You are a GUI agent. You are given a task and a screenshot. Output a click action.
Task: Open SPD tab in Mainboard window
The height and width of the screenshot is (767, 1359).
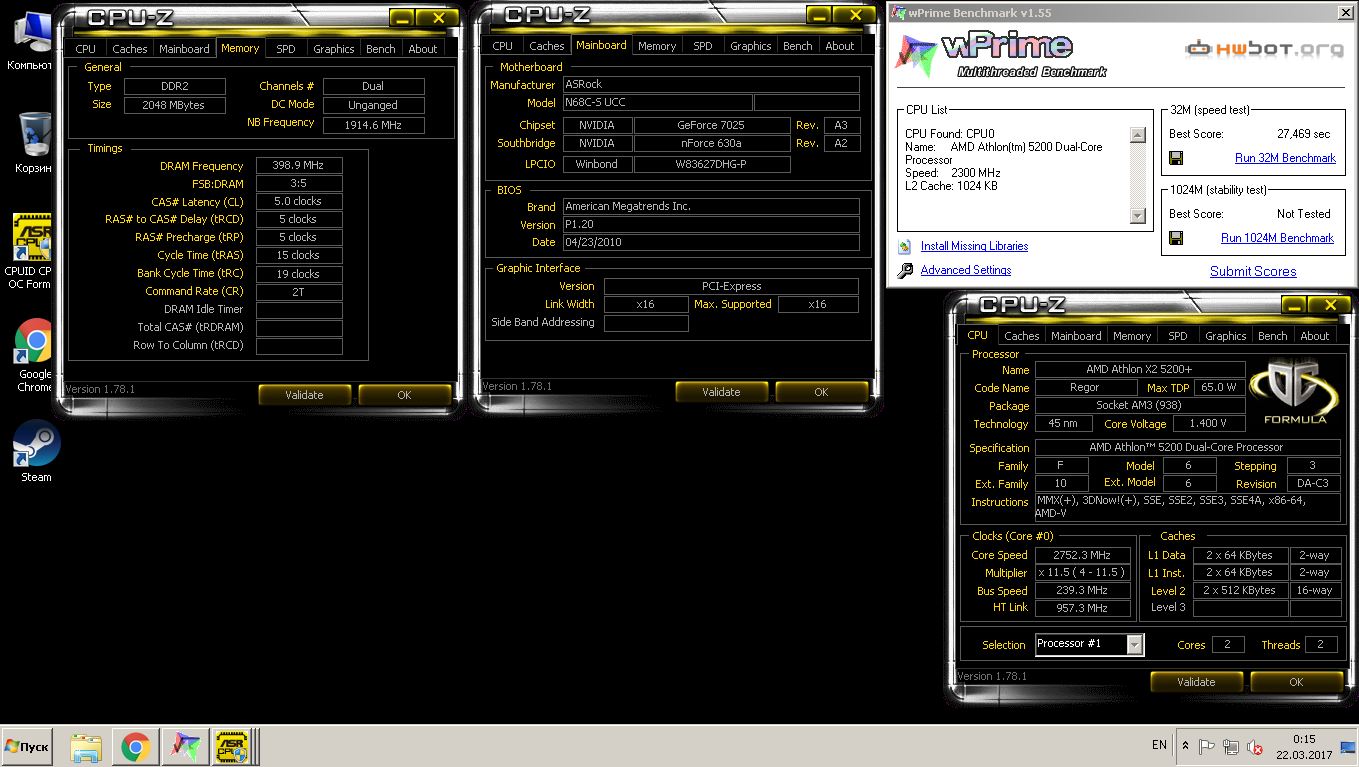703,46
